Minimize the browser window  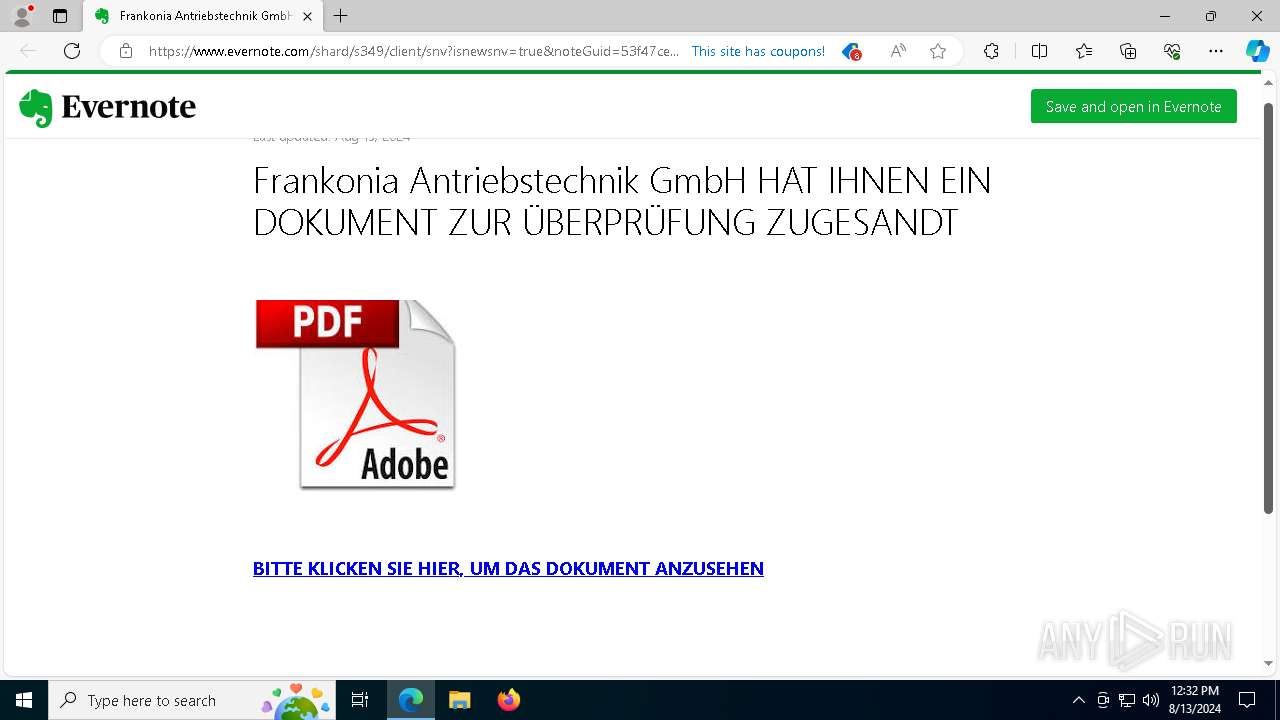point(1165,16)
